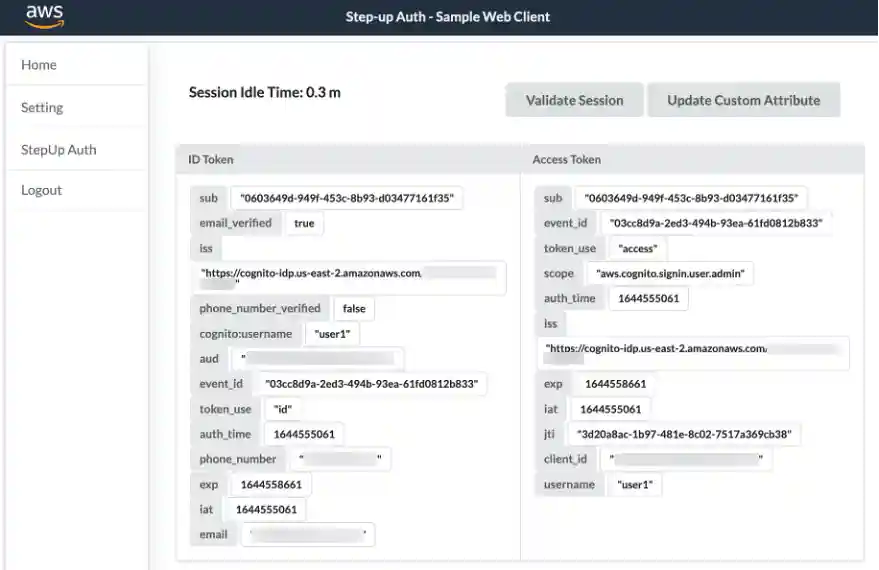The width and height of the screenshot is (879, 570).
Task: Click Access Token iss URL value
Action: point(693,353)
